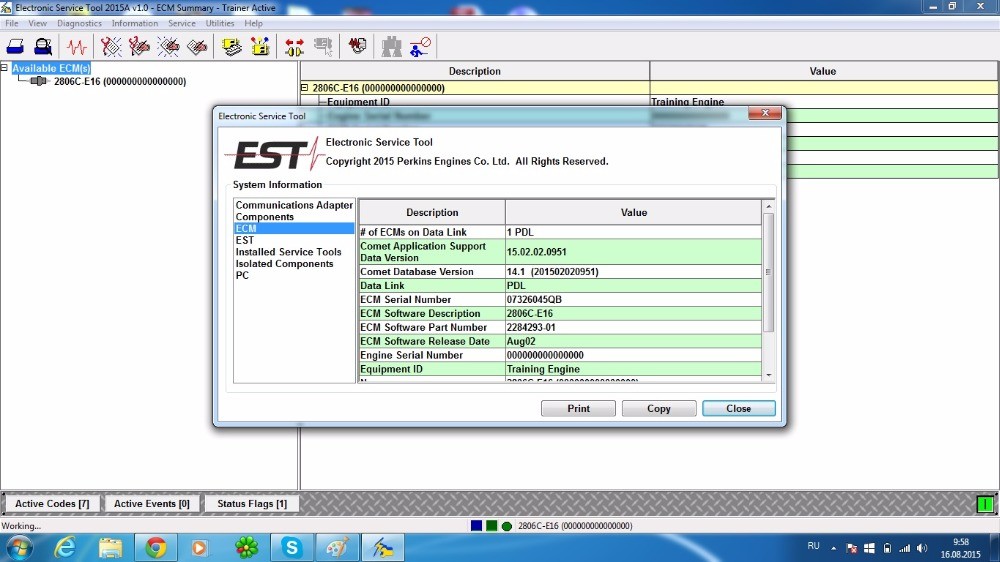This screenshot has height=562, width=1000.
Task: Click the Copy button in the dialog
Action: [659, 408]
